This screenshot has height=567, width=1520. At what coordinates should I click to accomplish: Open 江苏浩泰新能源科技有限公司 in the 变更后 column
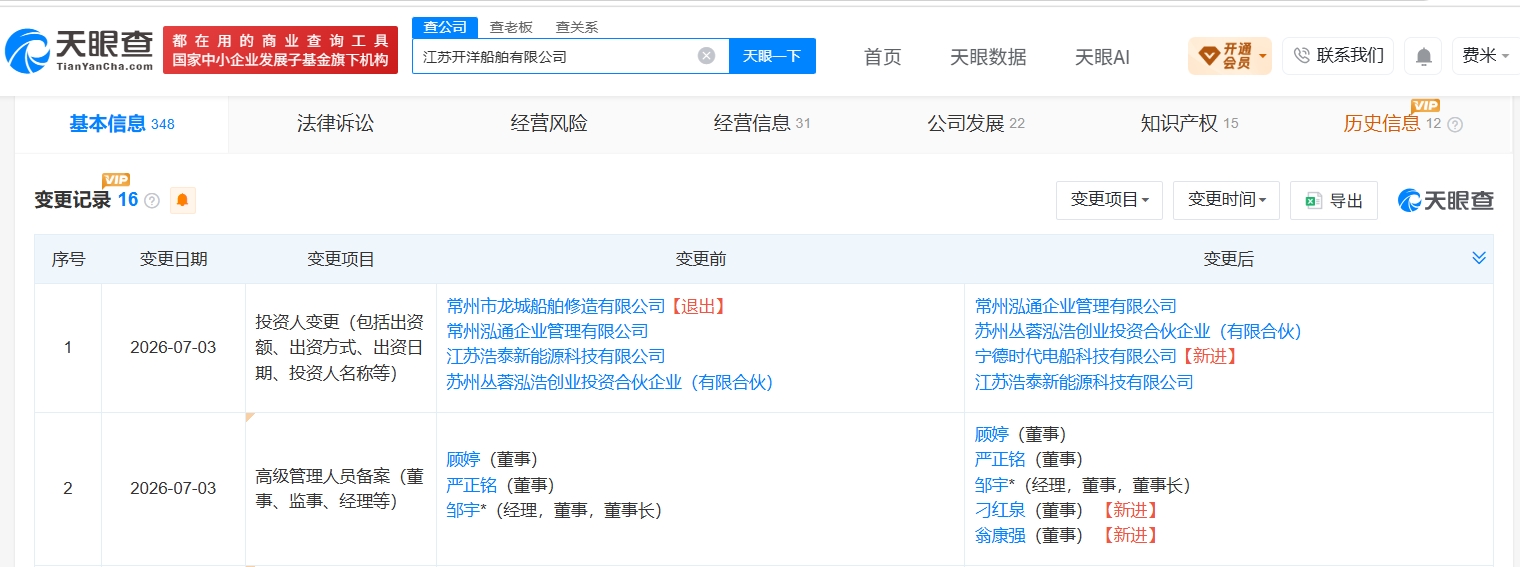(x=1084, y=381)
